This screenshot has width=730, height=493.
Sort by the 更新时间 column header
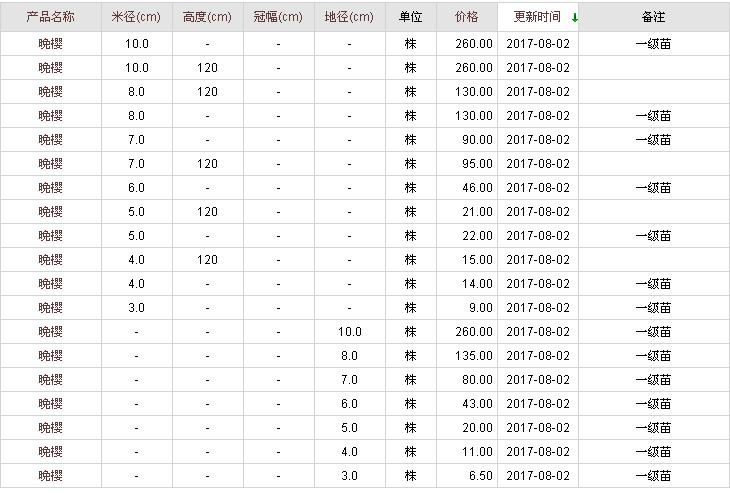537,17
